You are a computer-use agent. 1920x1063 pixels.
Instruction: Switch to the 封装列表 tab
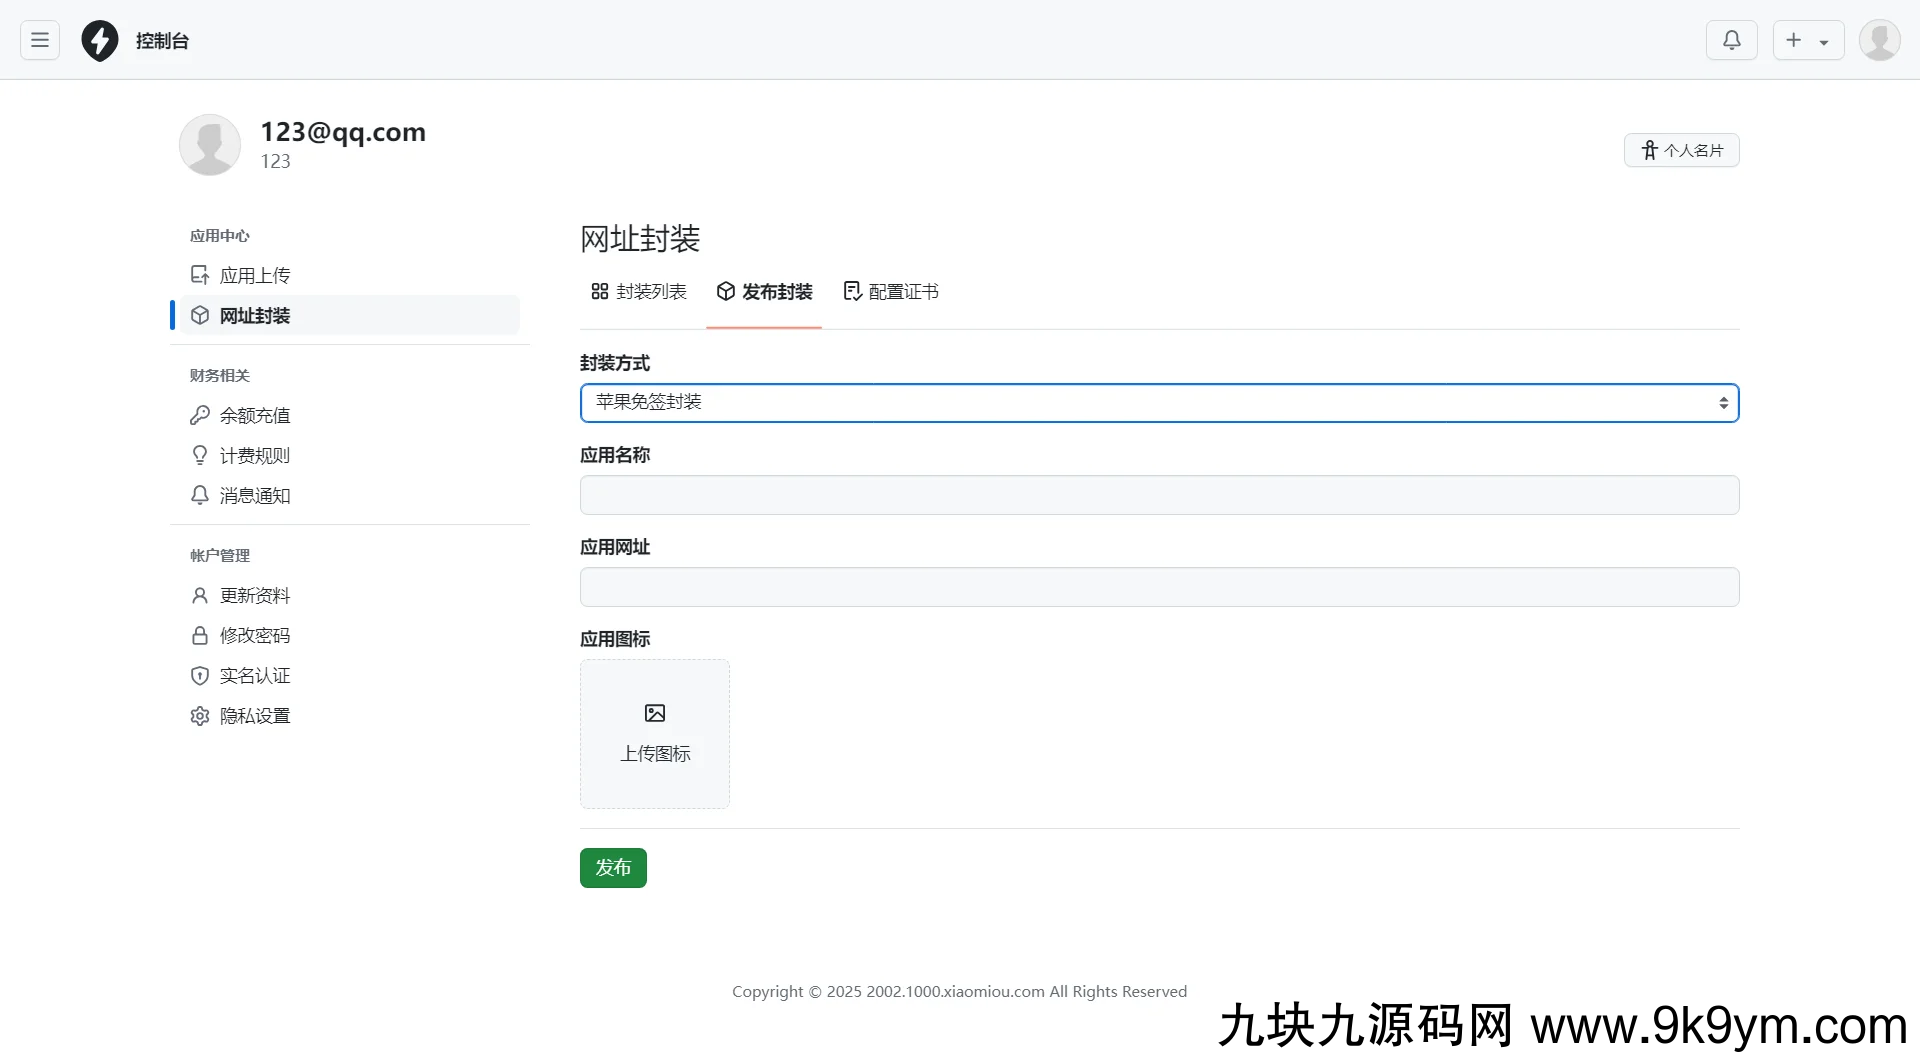[x=639, y=292]
